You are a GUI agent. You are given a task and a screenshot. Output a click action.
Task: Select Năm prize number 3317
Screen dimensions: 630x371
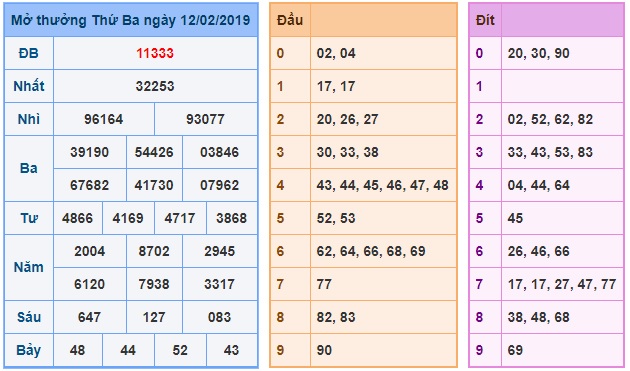[x=219, y=284]
